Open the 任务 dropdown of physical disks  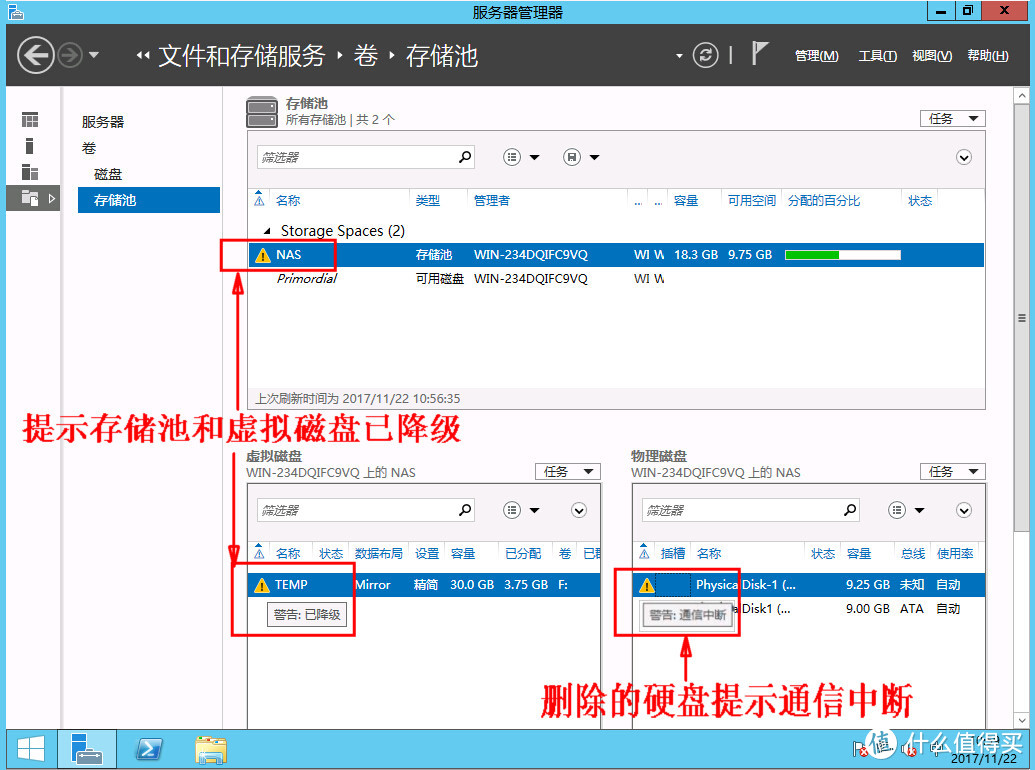coord(952,472)
